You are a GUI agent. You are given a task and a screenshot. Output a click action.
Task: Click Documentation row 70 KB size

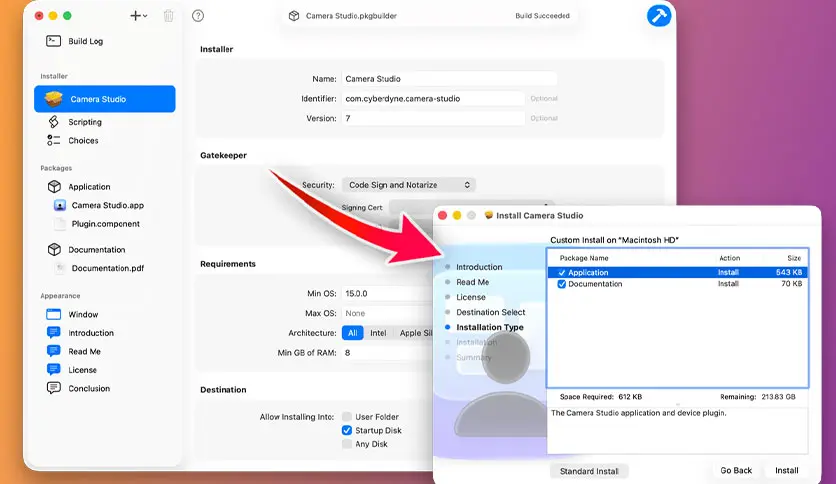point(791,284)
